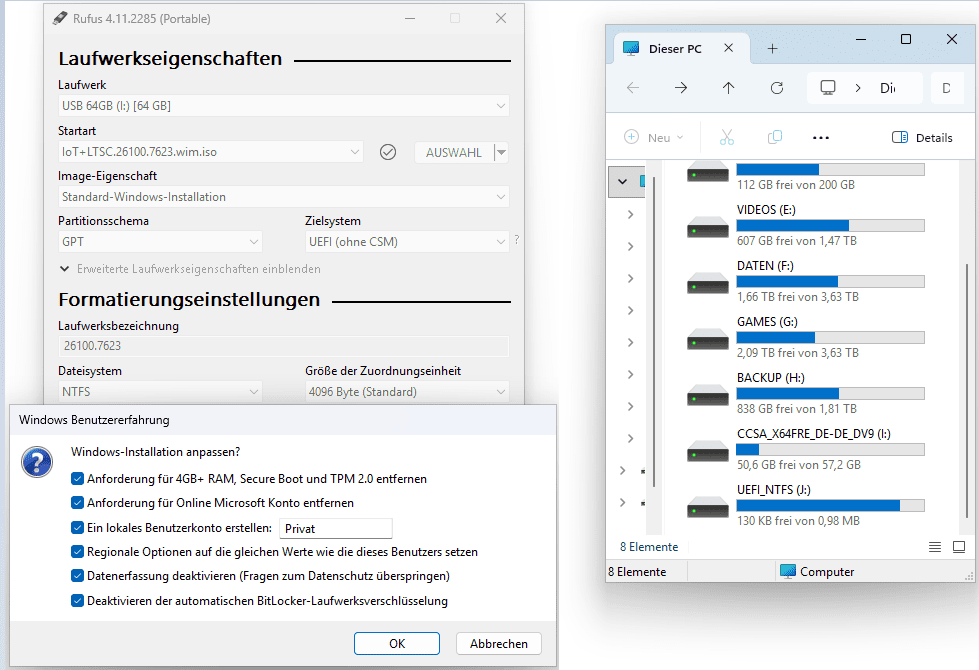The height and width of the screenshot is (670, 979).
Task: Click "1,66 TB frei von 3,63 TB" text
Action: click(797, 297)
